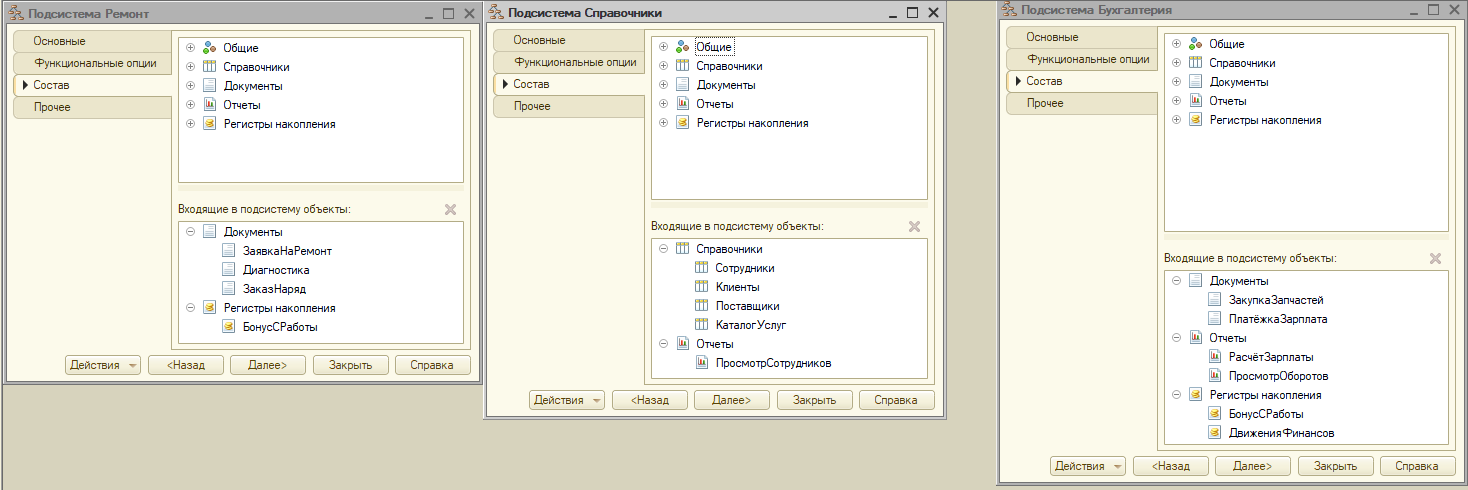The width and height of the screenshot is (1468, 490).
Task: Click ЗакупкаЗапчастей document icon
Action: point(1214,299)
